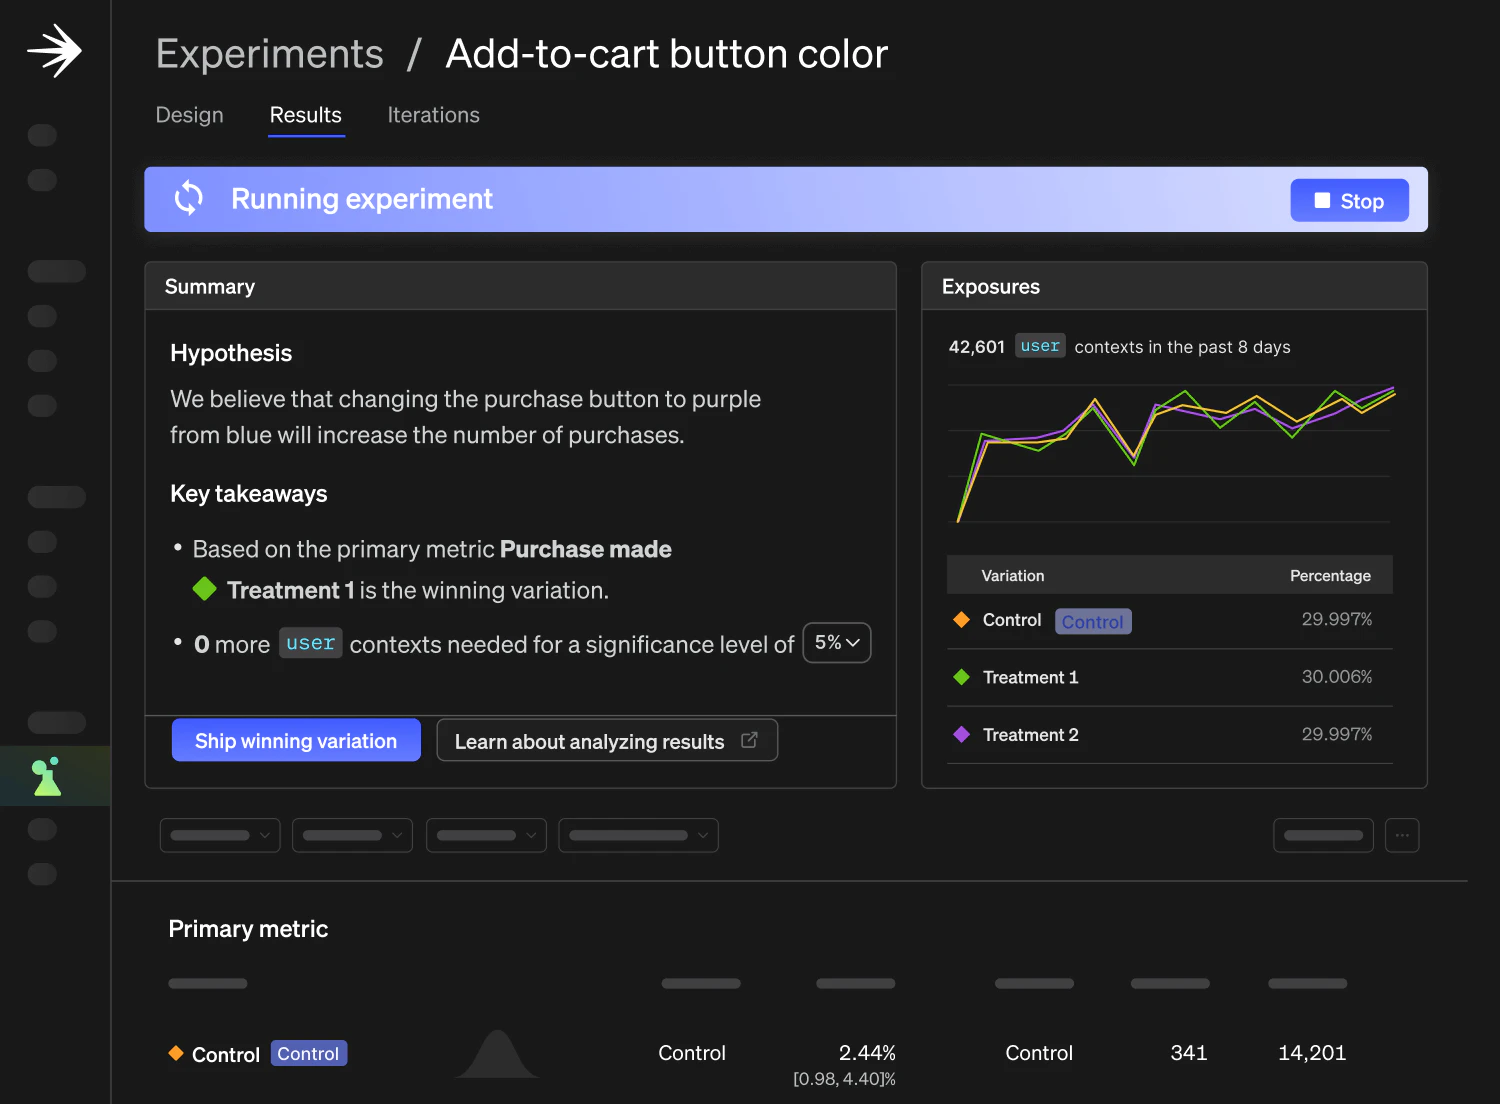Click the green winning variation diamond icon

(205, 589)
